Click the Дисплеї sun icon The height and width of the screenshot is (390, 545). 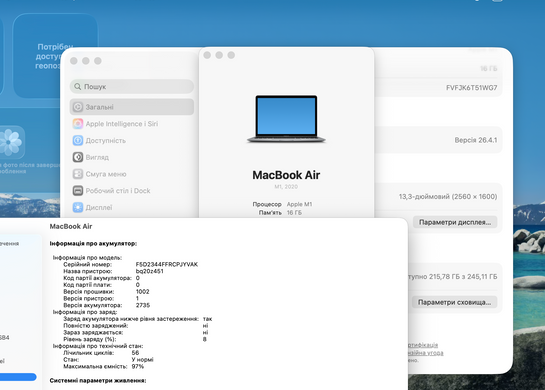tap(78, 207)
